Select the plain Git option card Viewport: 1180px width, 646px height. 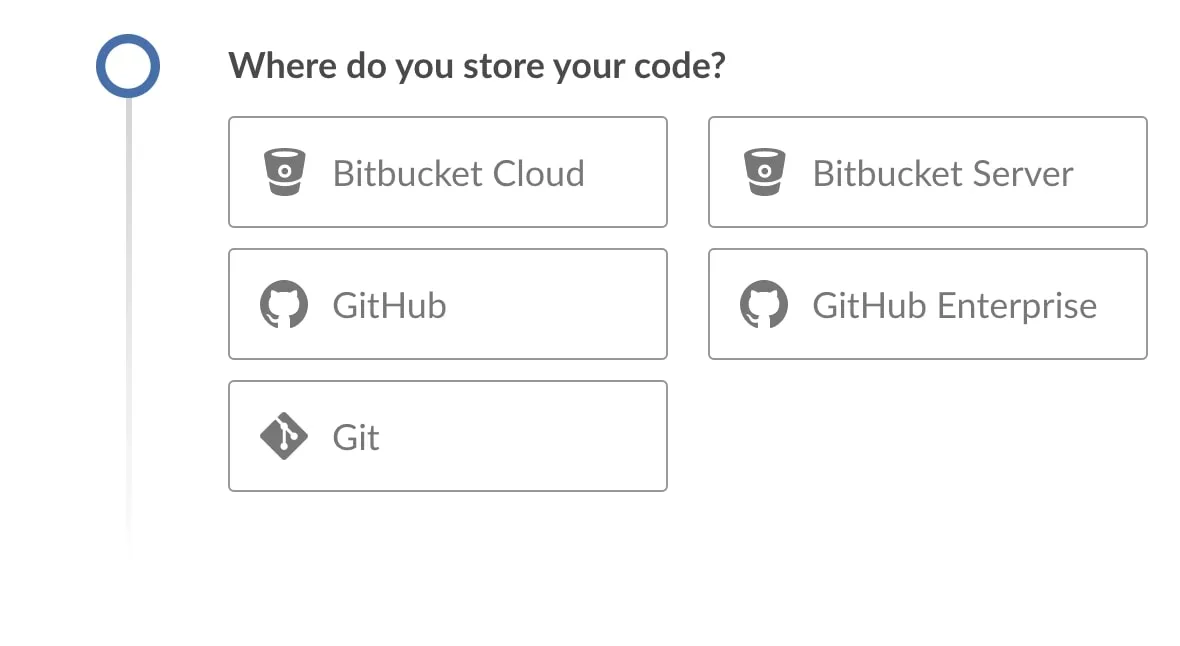coord(448,436)
